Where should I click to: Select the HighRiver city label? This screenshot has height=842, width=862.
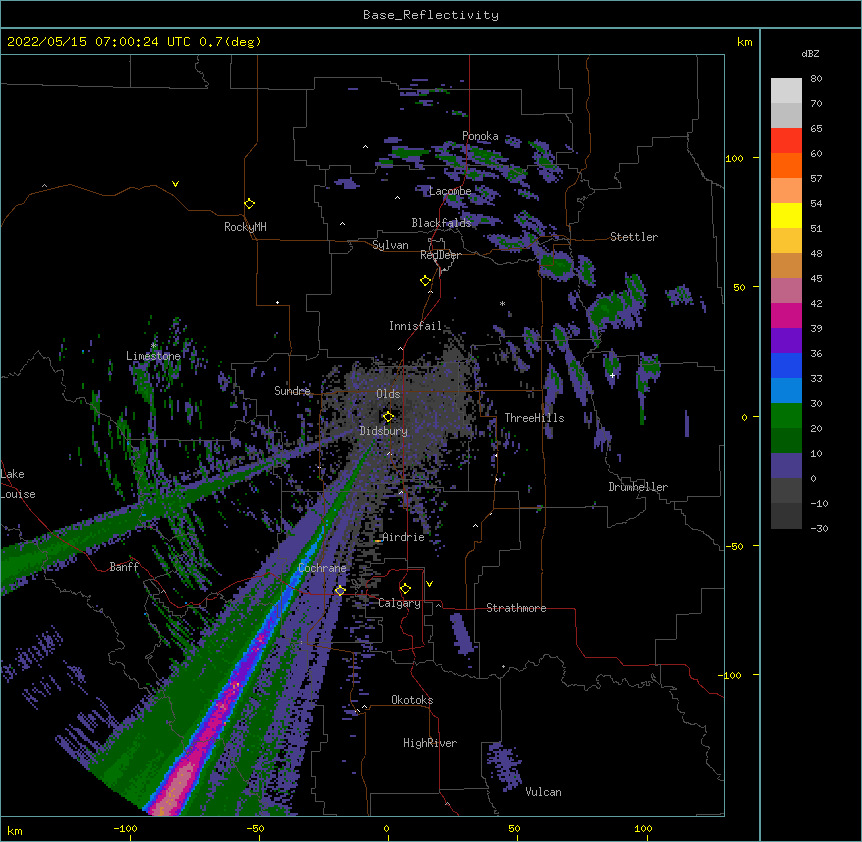click(x=430, y=743)
